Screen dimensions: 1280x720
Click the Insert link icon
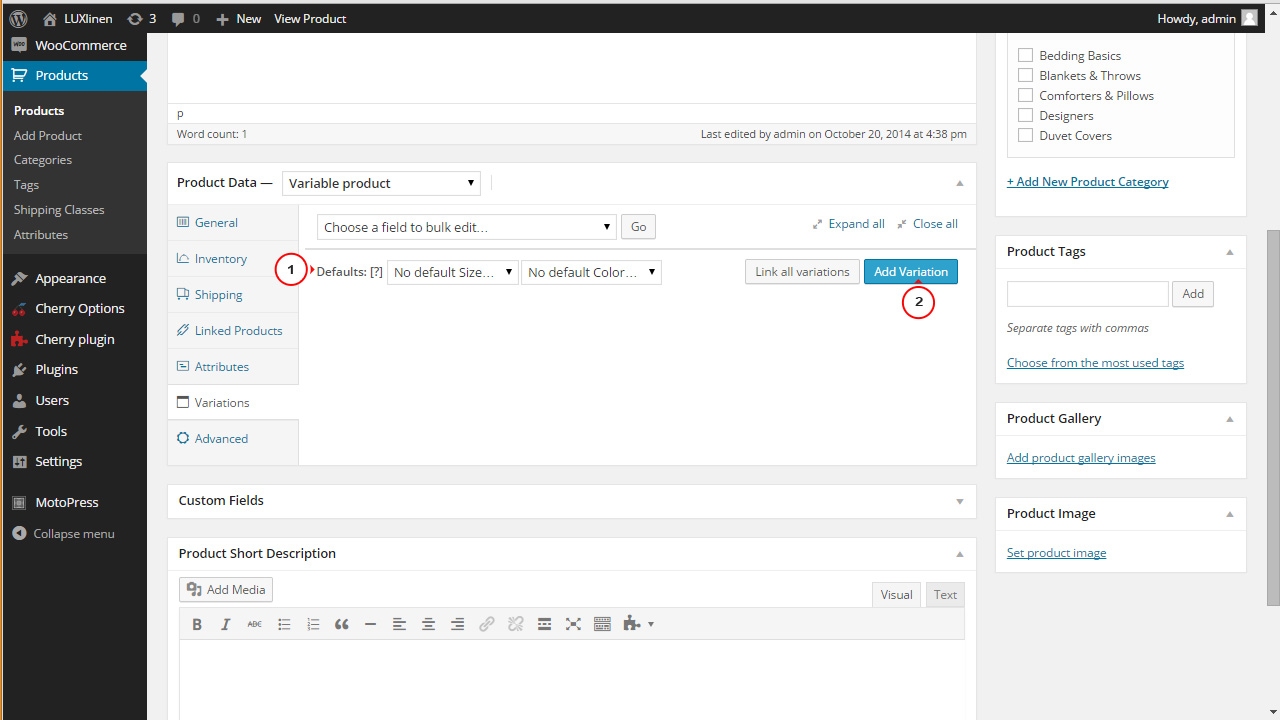pos(487,624)
